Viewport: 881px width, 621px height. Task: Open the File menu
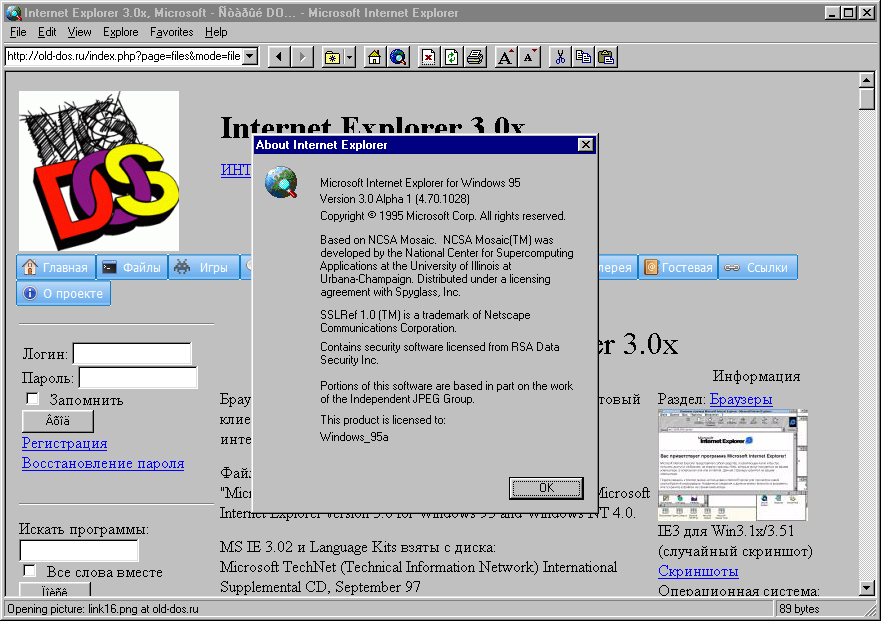click(18, 32)
